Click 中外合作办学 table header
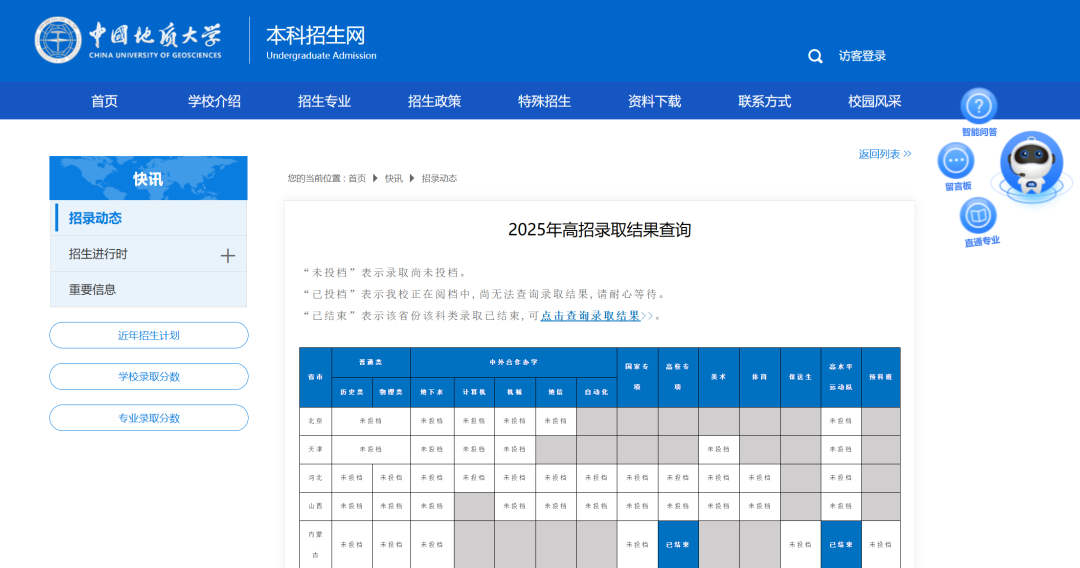The width and height of the screenshot is (1080, 568). click(514, 362)
